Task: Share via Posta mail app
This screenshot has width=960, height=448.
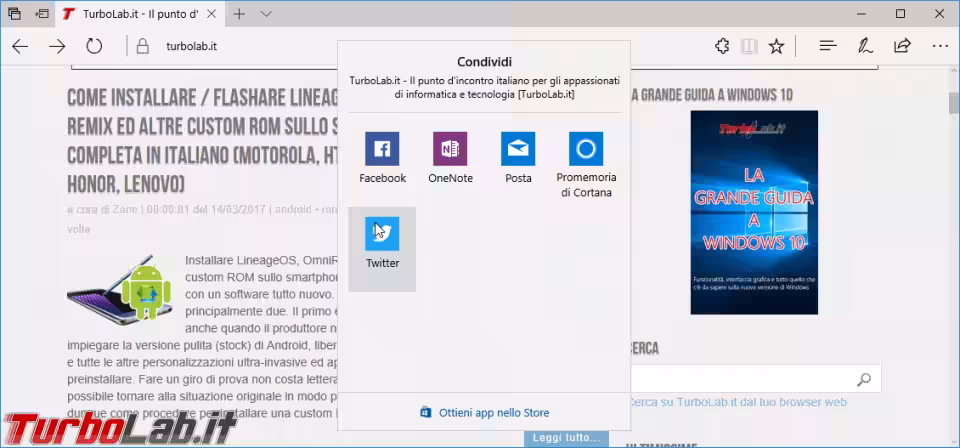Action: 518,158
